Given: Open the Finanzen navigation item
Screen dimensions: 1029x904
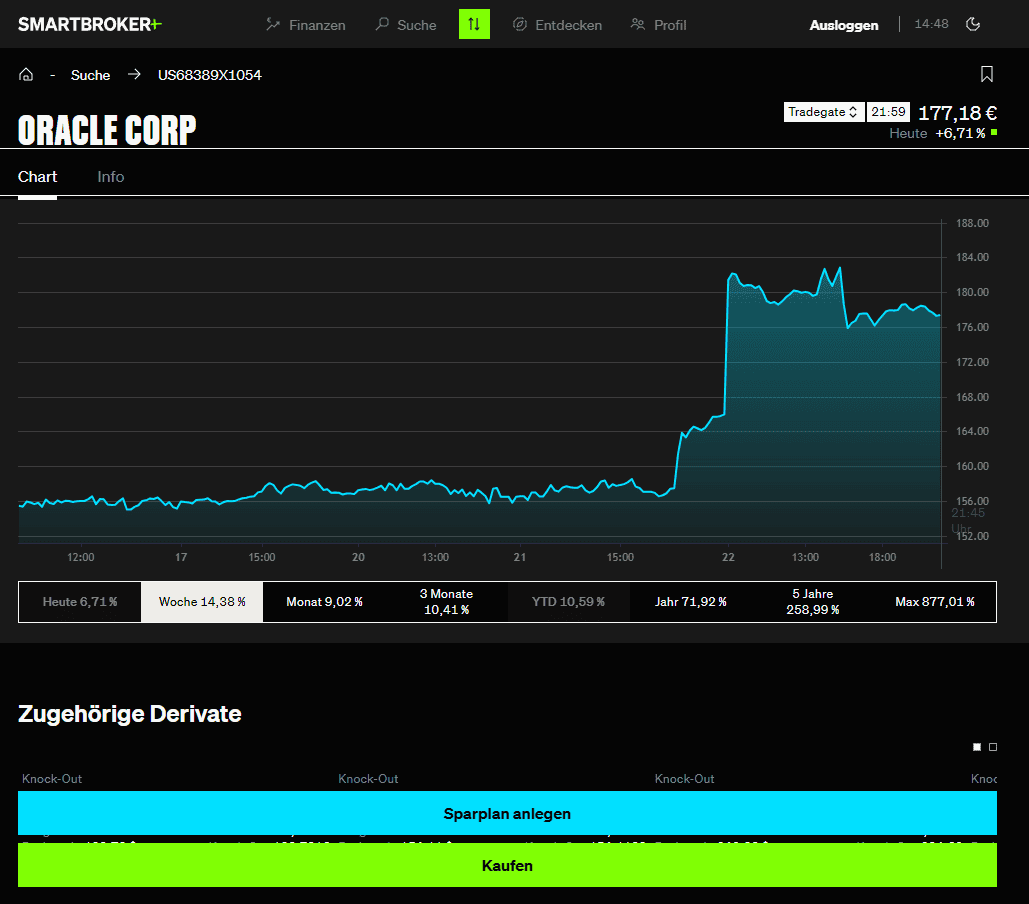Looking at the screenshot, I should pos(306,25).
